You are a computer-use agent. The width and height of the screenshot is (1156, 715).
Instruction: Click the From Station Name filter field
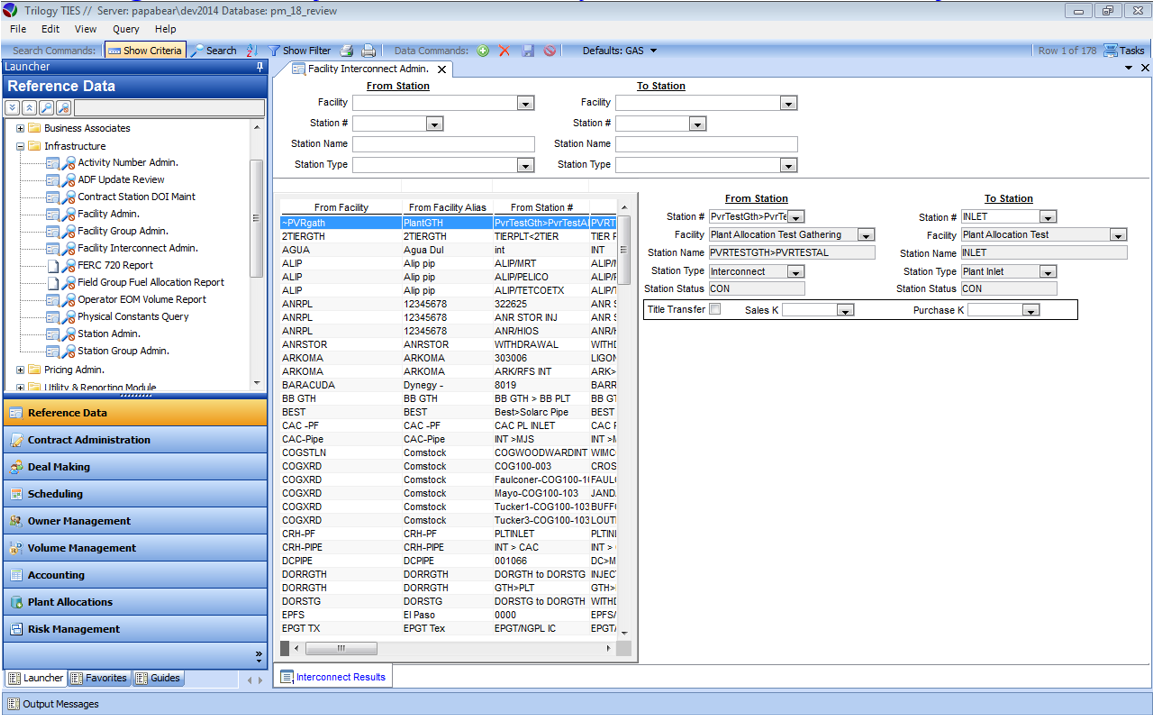[443, 144]
